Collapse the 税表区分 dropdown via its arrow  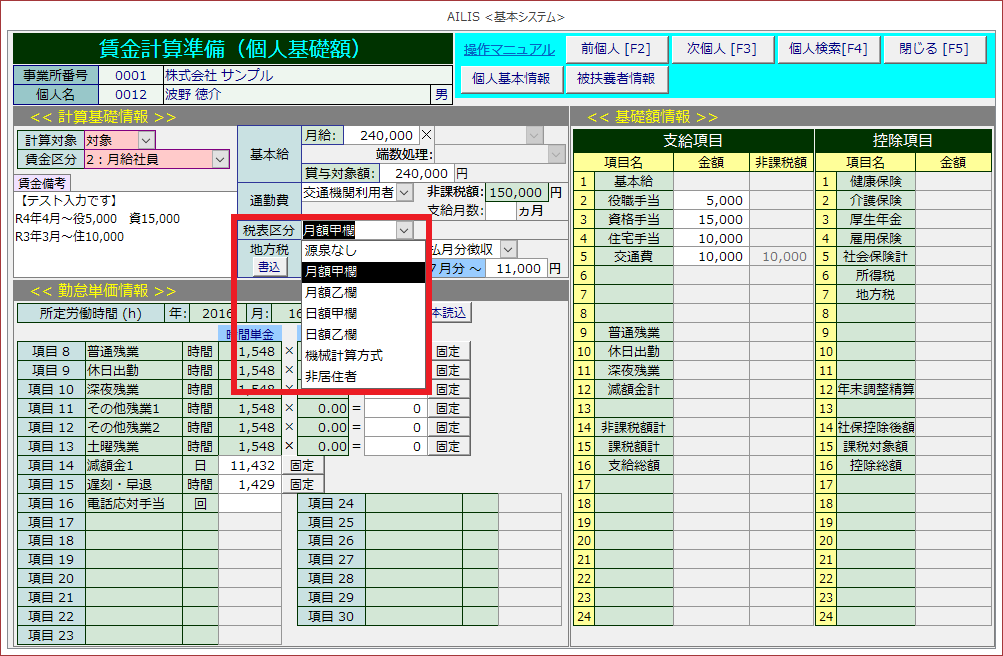(403, 230)
